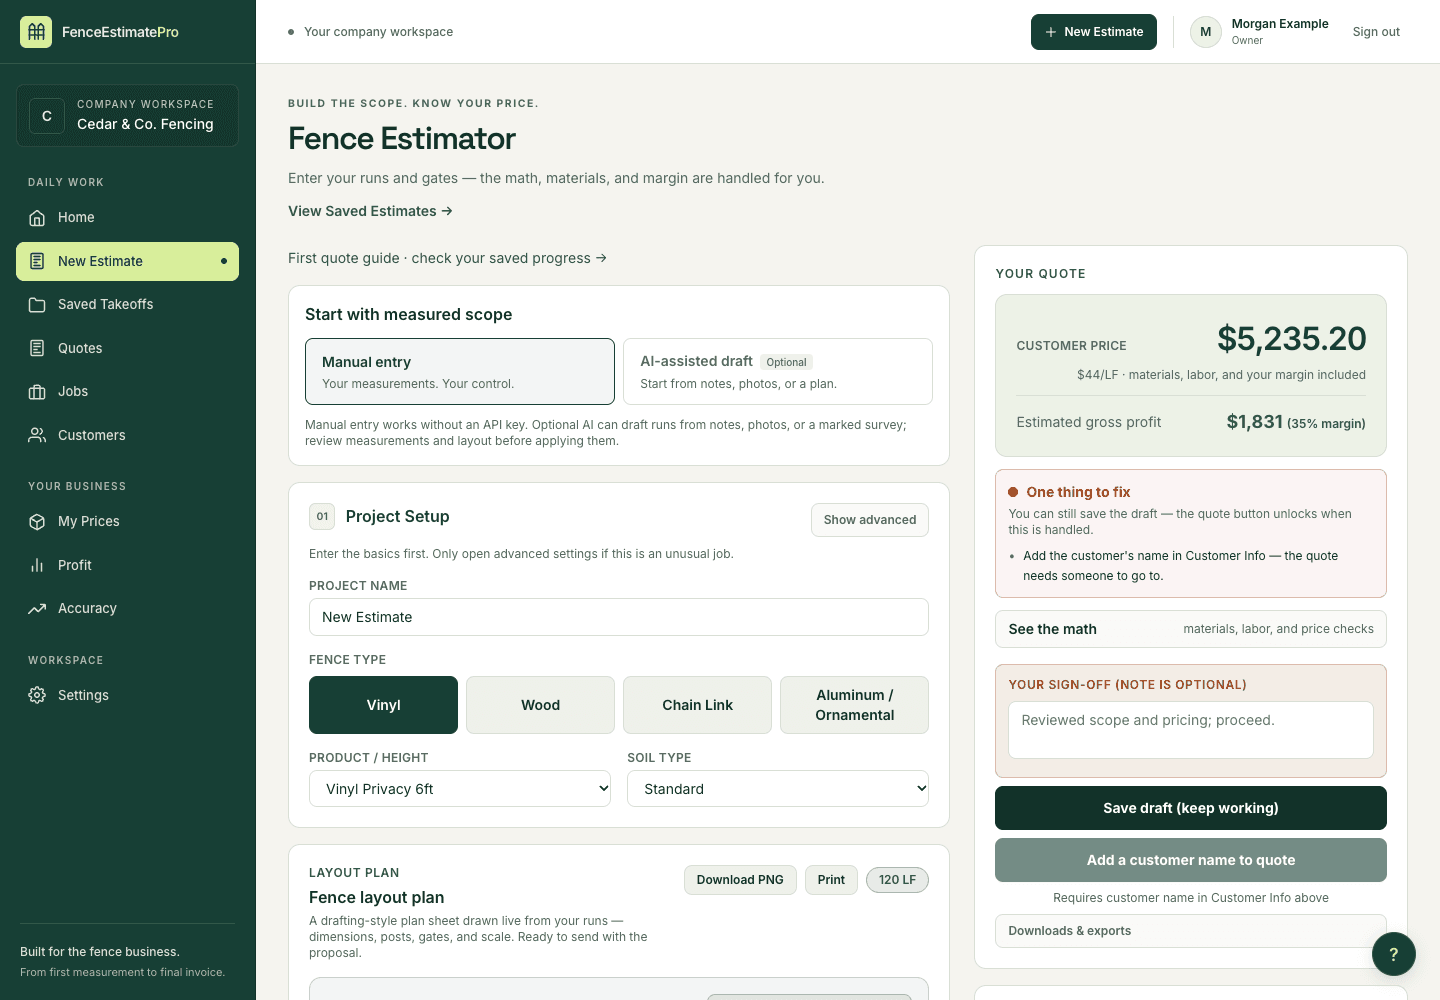Show advanced project setup settings

pyautogui.click(x=870, y=520)
